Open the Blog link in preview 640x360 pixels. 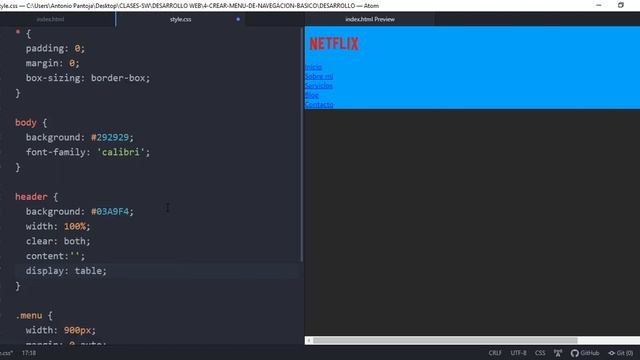311,95
